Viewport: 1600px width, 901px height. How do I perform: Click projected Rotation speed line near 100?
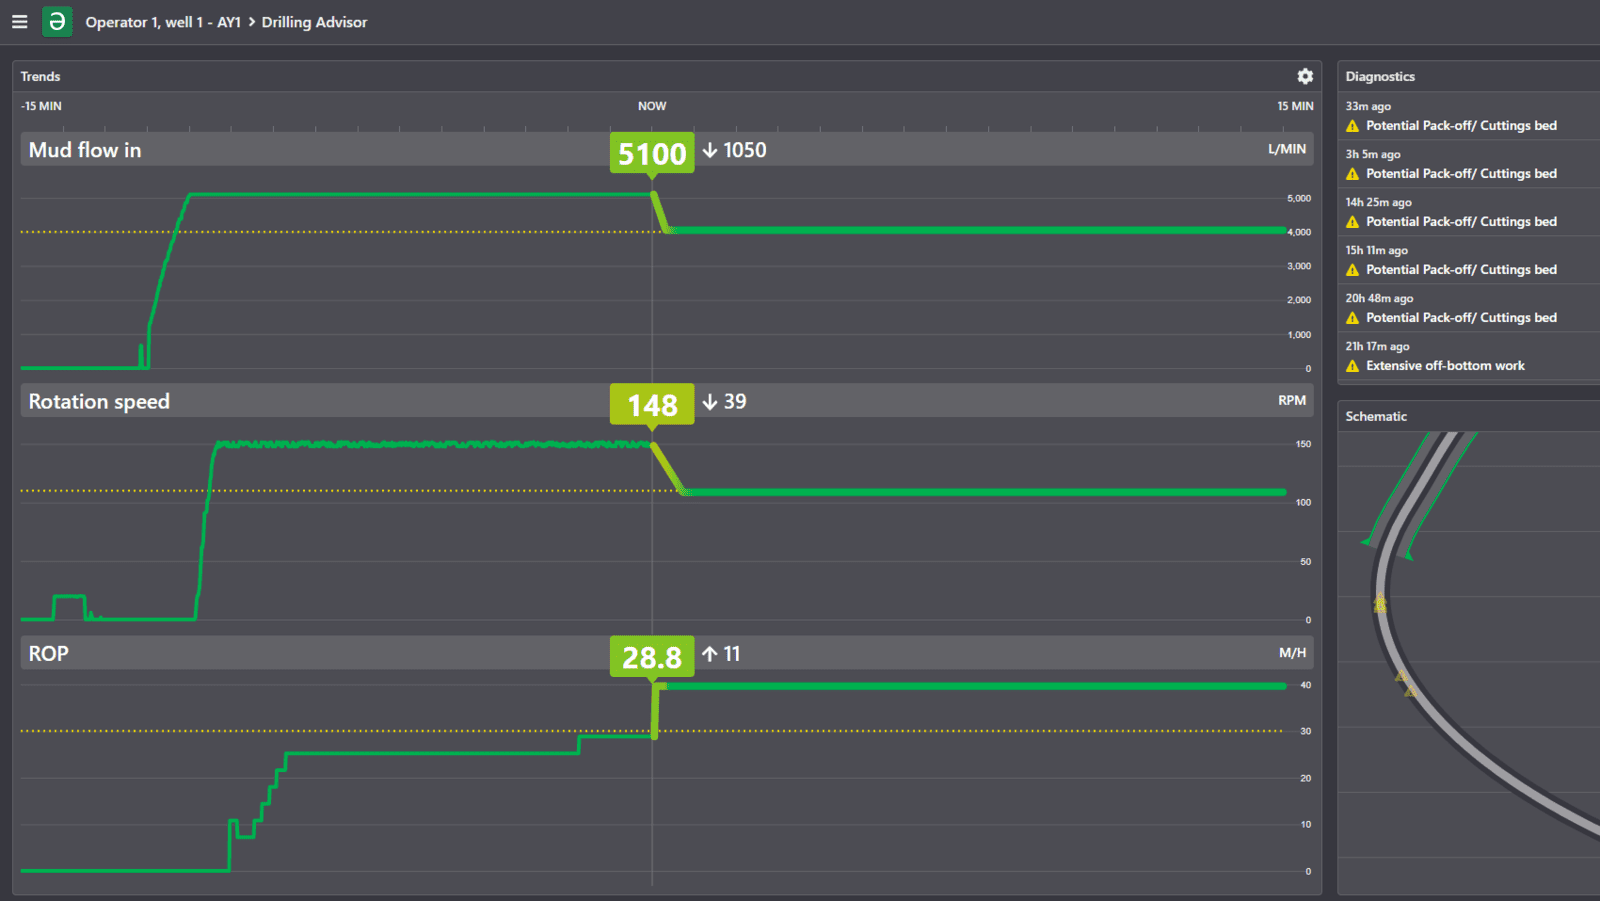tap(985, 492)
